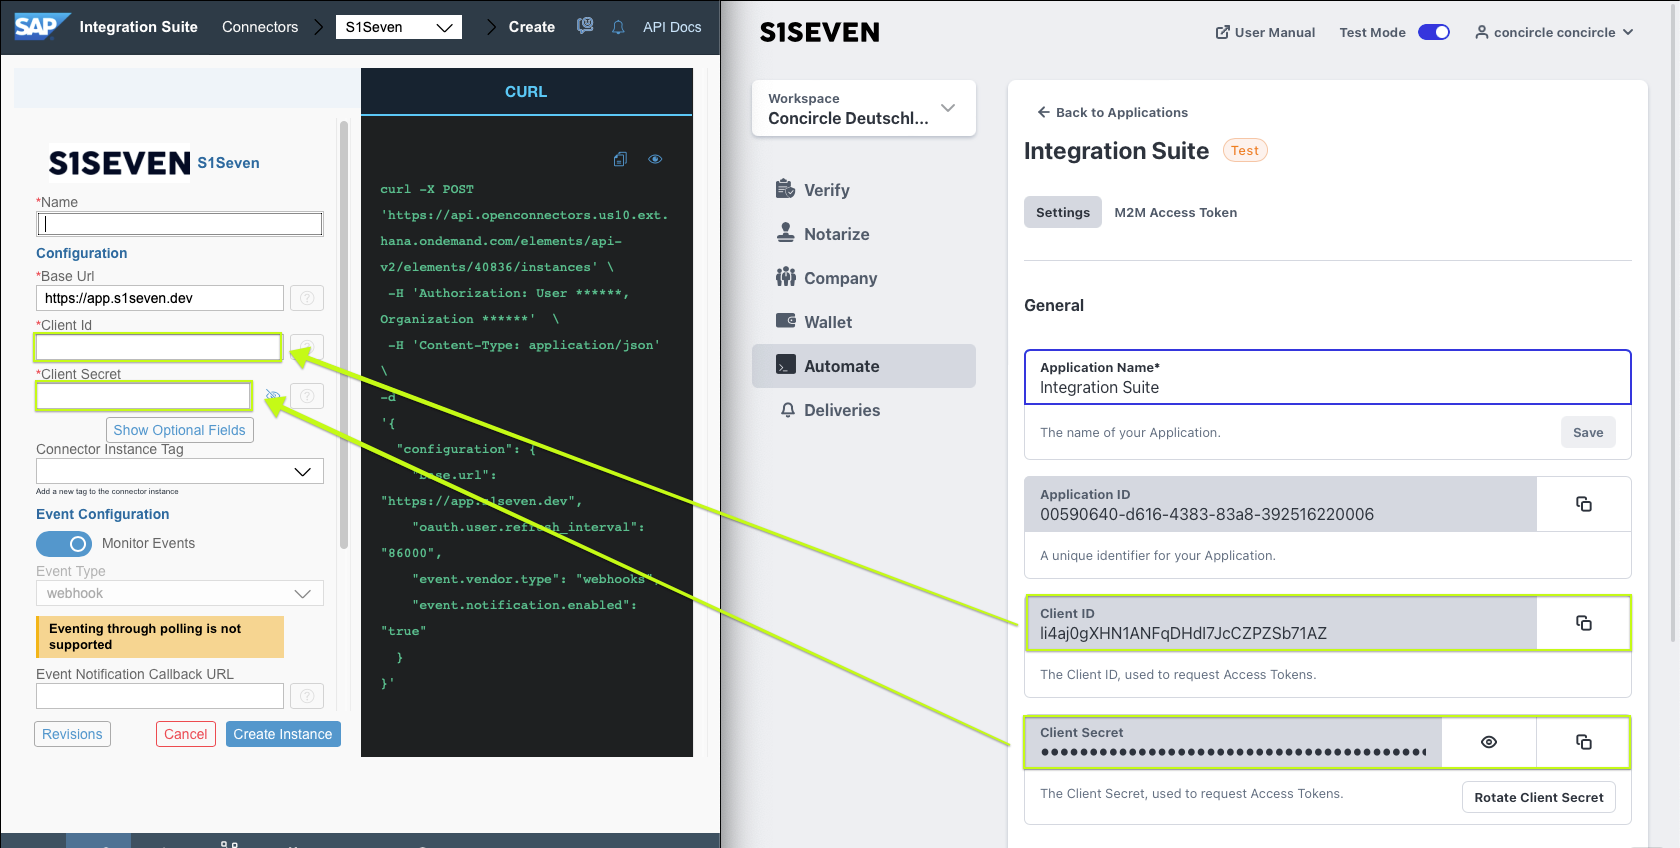Copy the cURL command with the copy icon
Screen dimensions: 1680x848
point(620,159)
